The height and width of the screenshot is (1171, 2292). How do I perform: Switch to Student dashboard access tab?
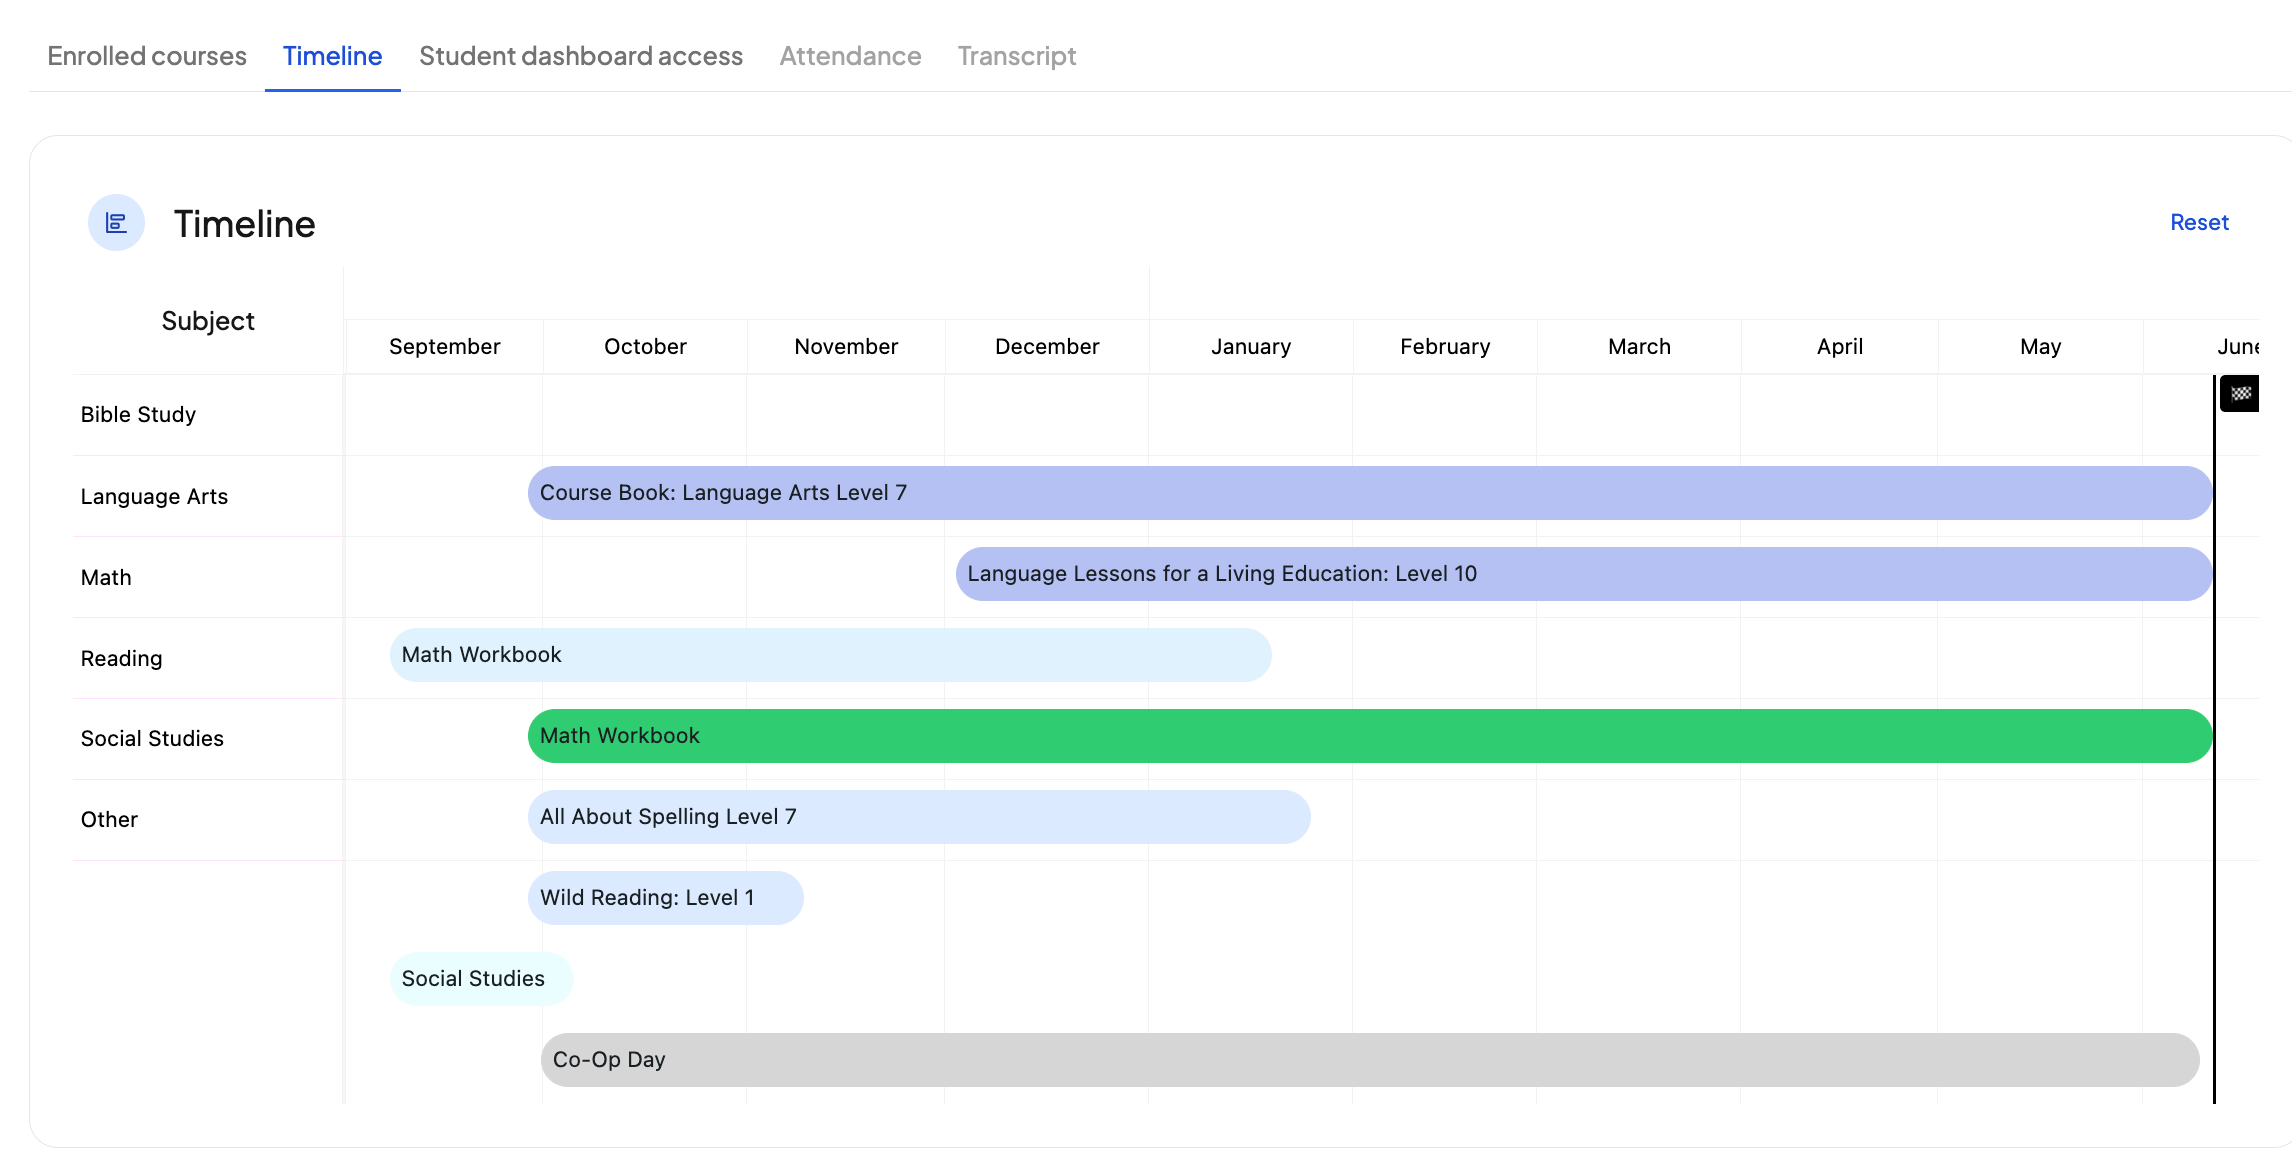coord(581,56)
